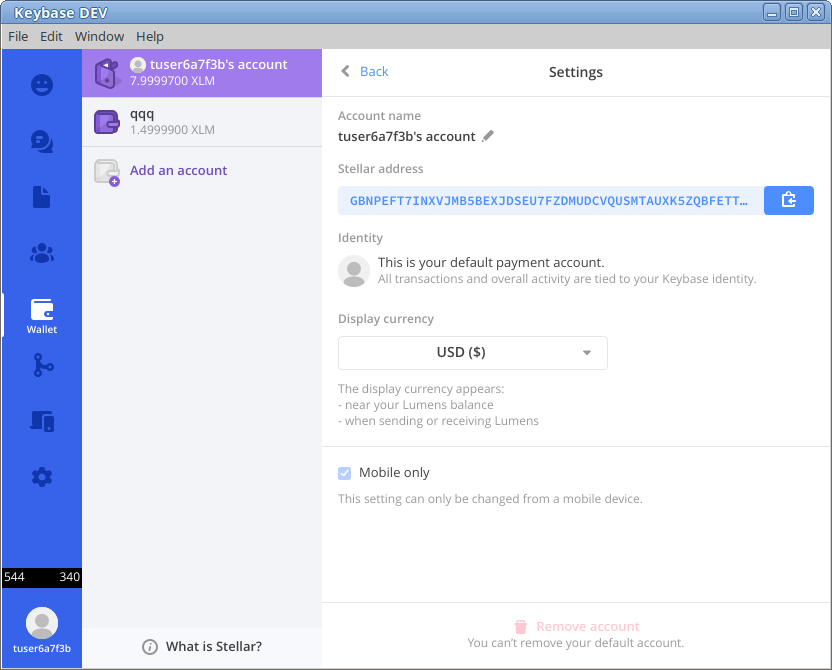The height and width of the screenshot is (670, 832).
Task: Open the Settings gear in sidebar
Action: tap(42, 477)
